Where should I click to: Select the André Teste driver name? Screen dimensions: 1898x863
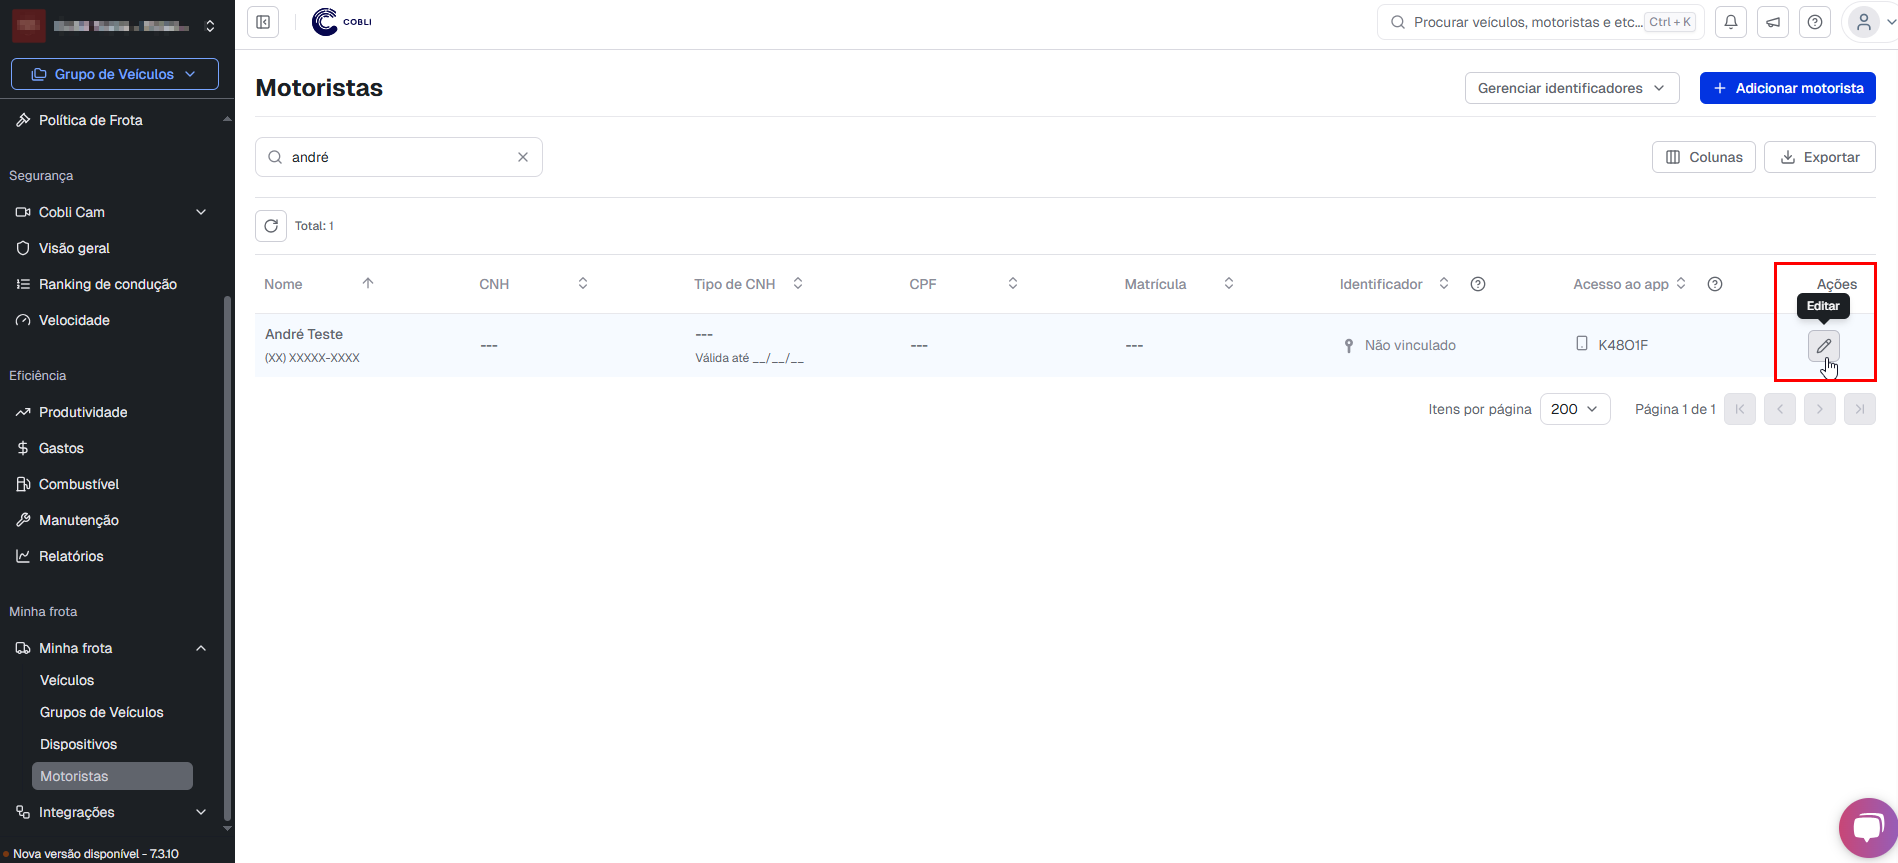tap(304, 334)
